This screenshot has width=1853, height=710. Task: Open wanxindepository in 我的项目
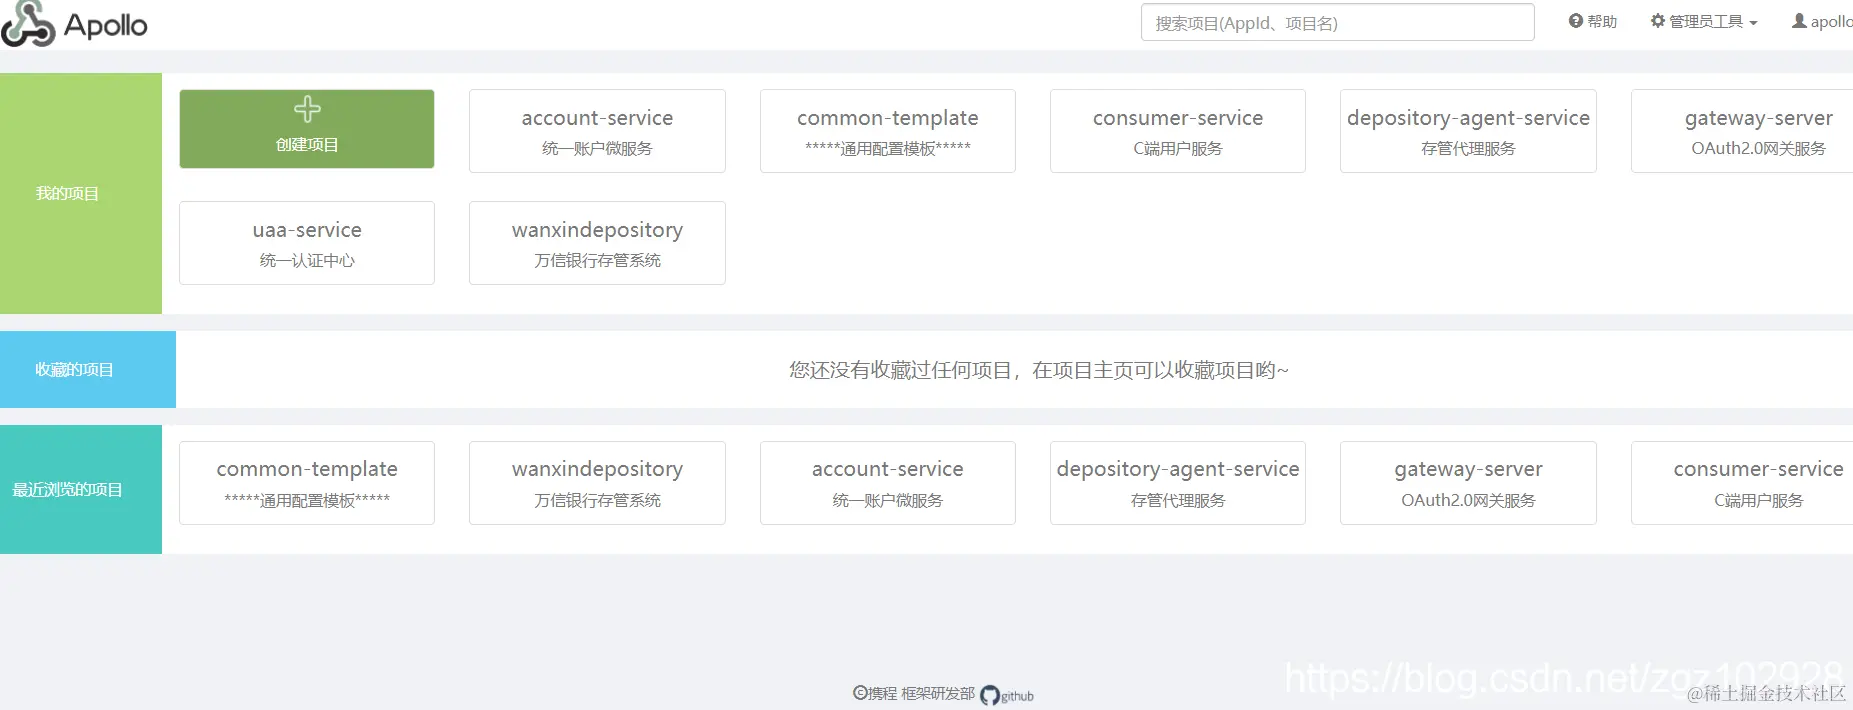tap(597, 243)
